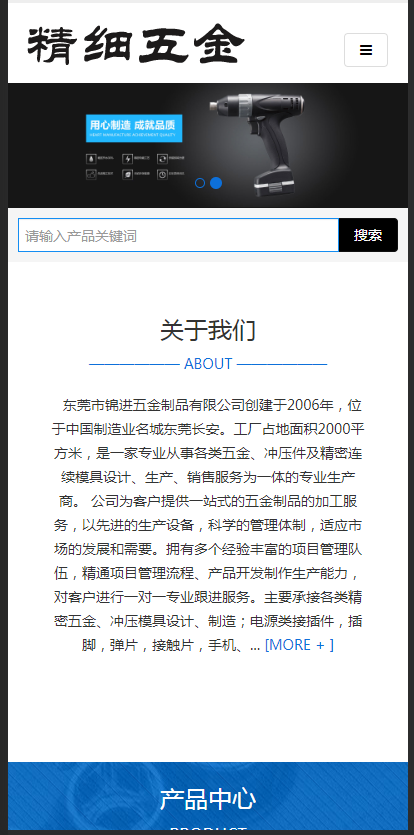This screenshot has height=835, width=414.
Task: Click the 搜索 search button
Action: tap(368, 235)
